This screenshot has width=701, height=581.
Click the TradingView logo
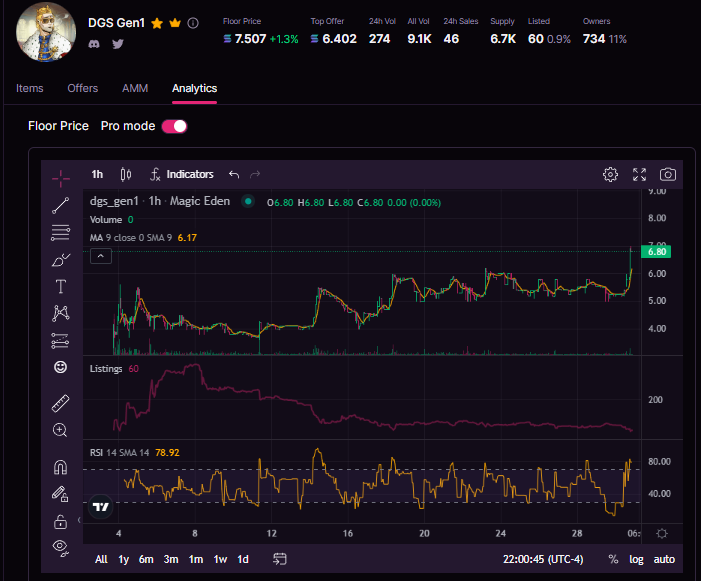(101, 507)
